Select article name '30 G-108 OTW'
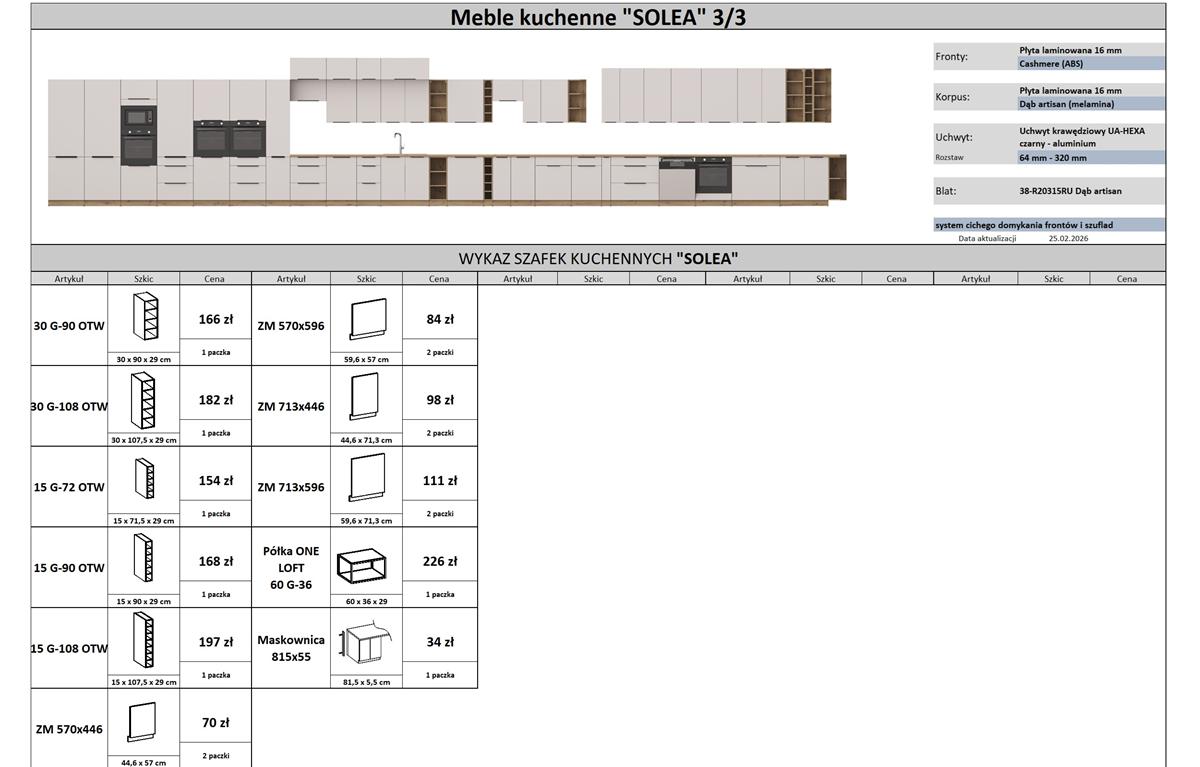The image size is (1200, 767). (x=69, y=407)
